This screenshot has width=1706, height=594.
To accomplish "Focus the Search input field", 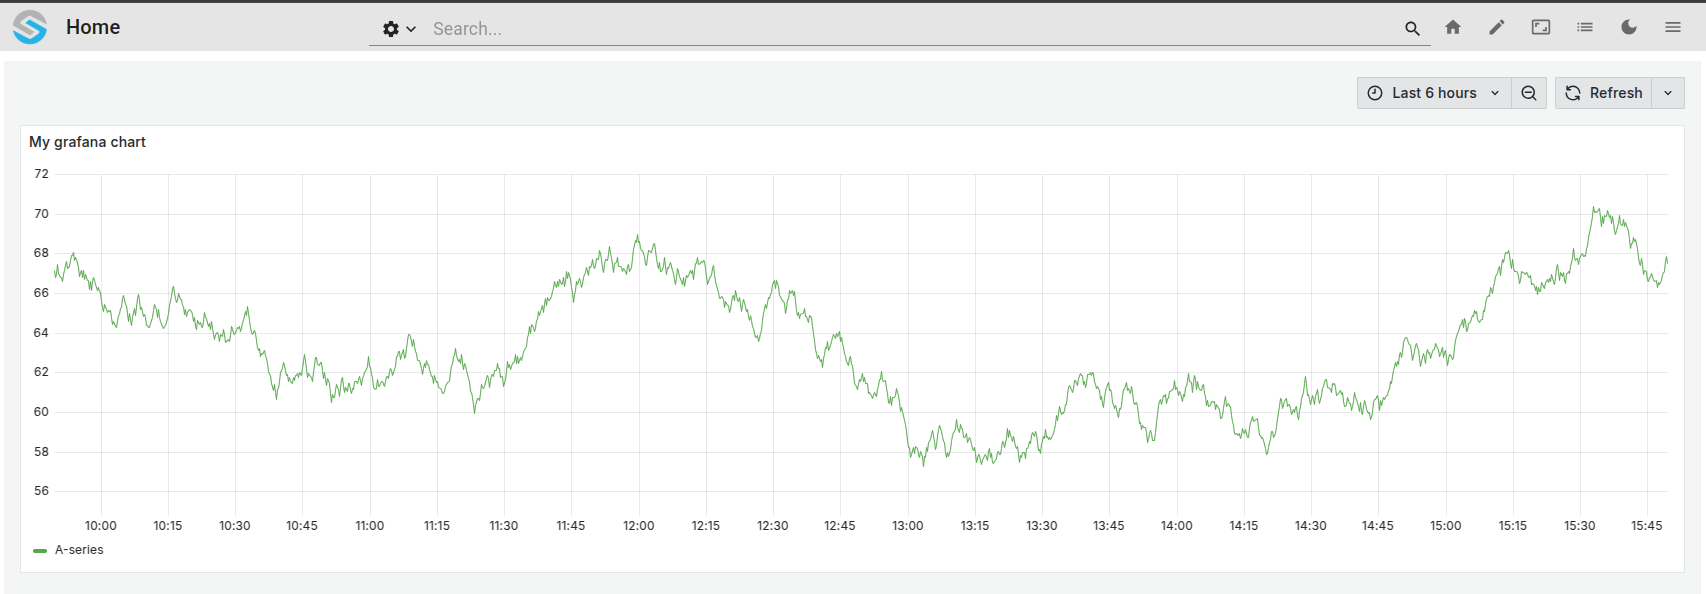I will click(910, 29).
